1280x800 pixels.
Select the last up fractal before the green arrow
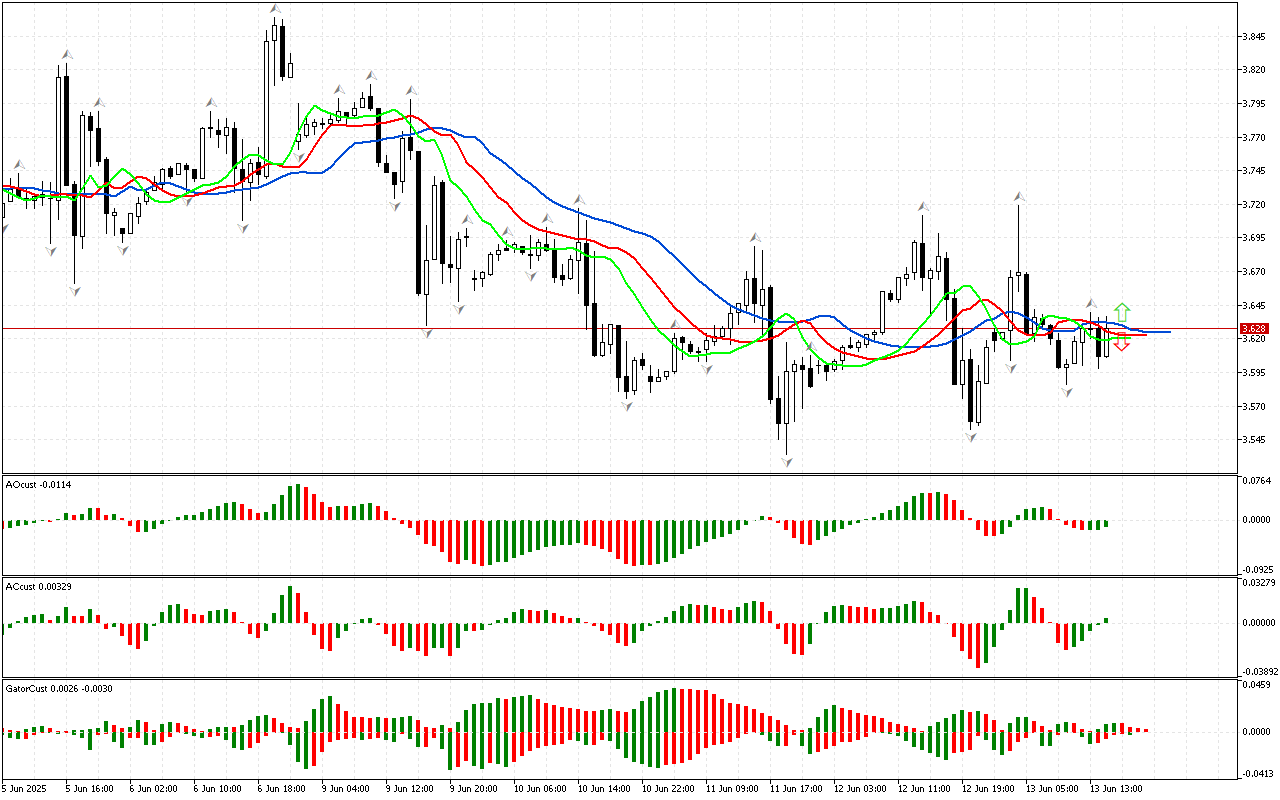click(1092, 303)
